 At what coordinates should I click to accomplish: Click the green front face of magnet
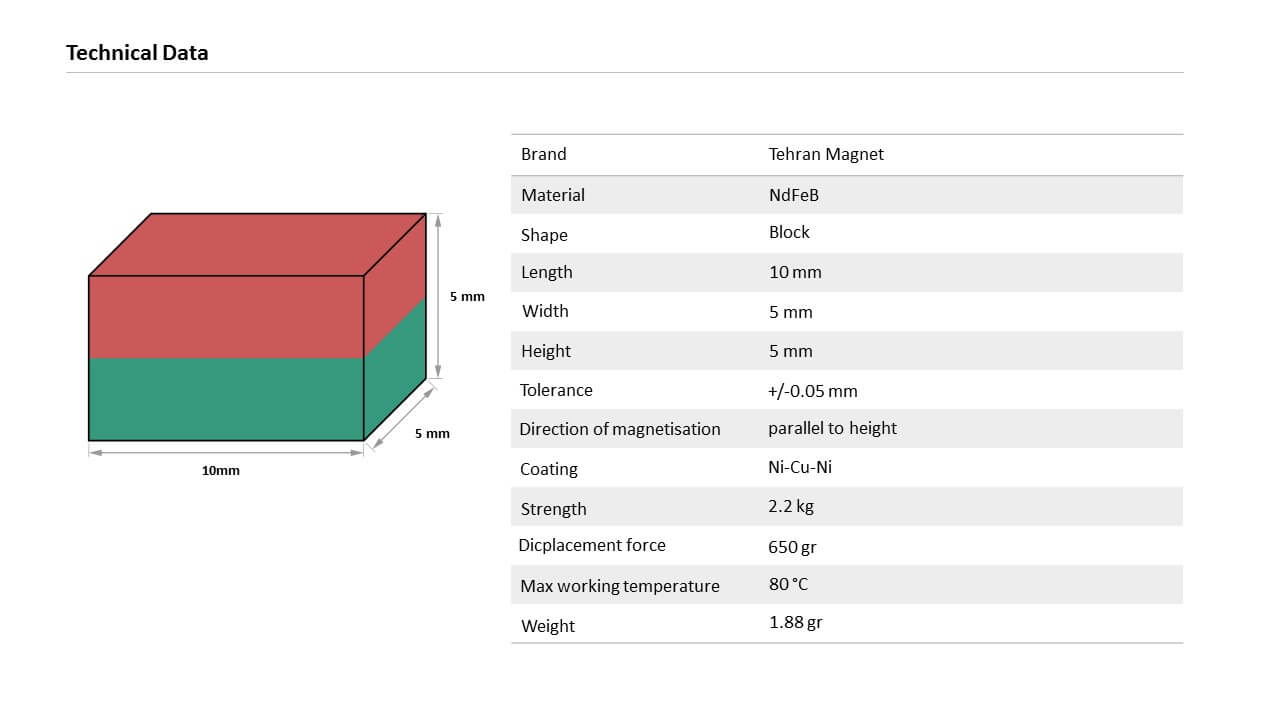click(226, 399)
